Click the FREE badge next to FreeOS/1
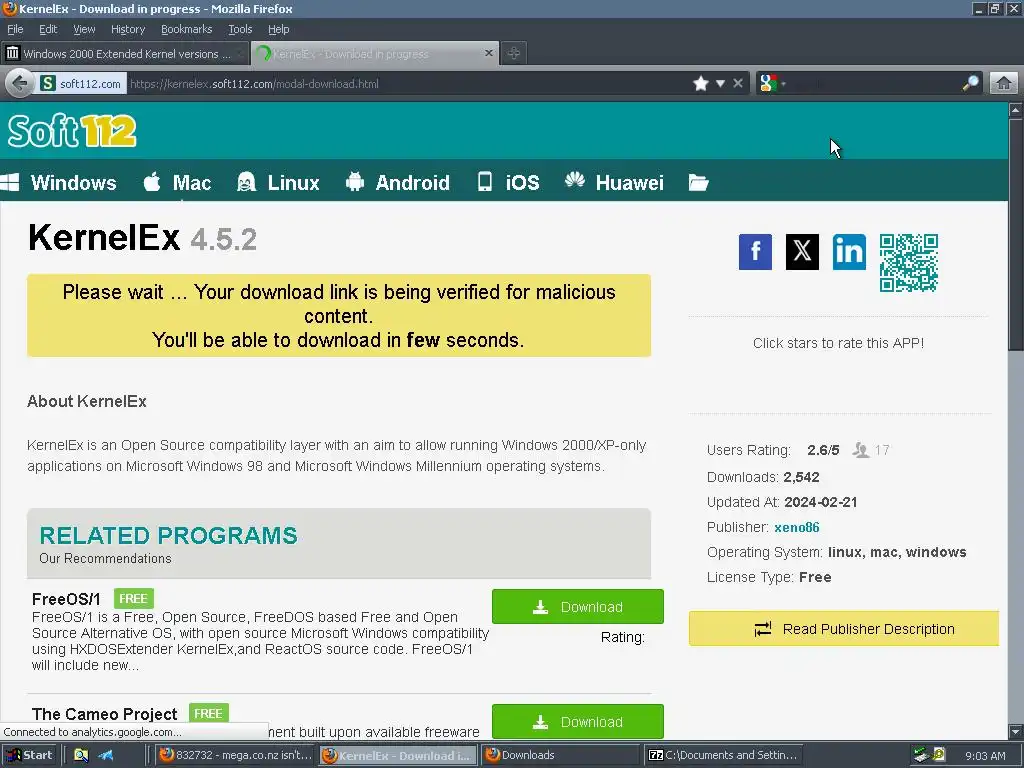Screen dimensions: 1024x768 pos(133,599)
